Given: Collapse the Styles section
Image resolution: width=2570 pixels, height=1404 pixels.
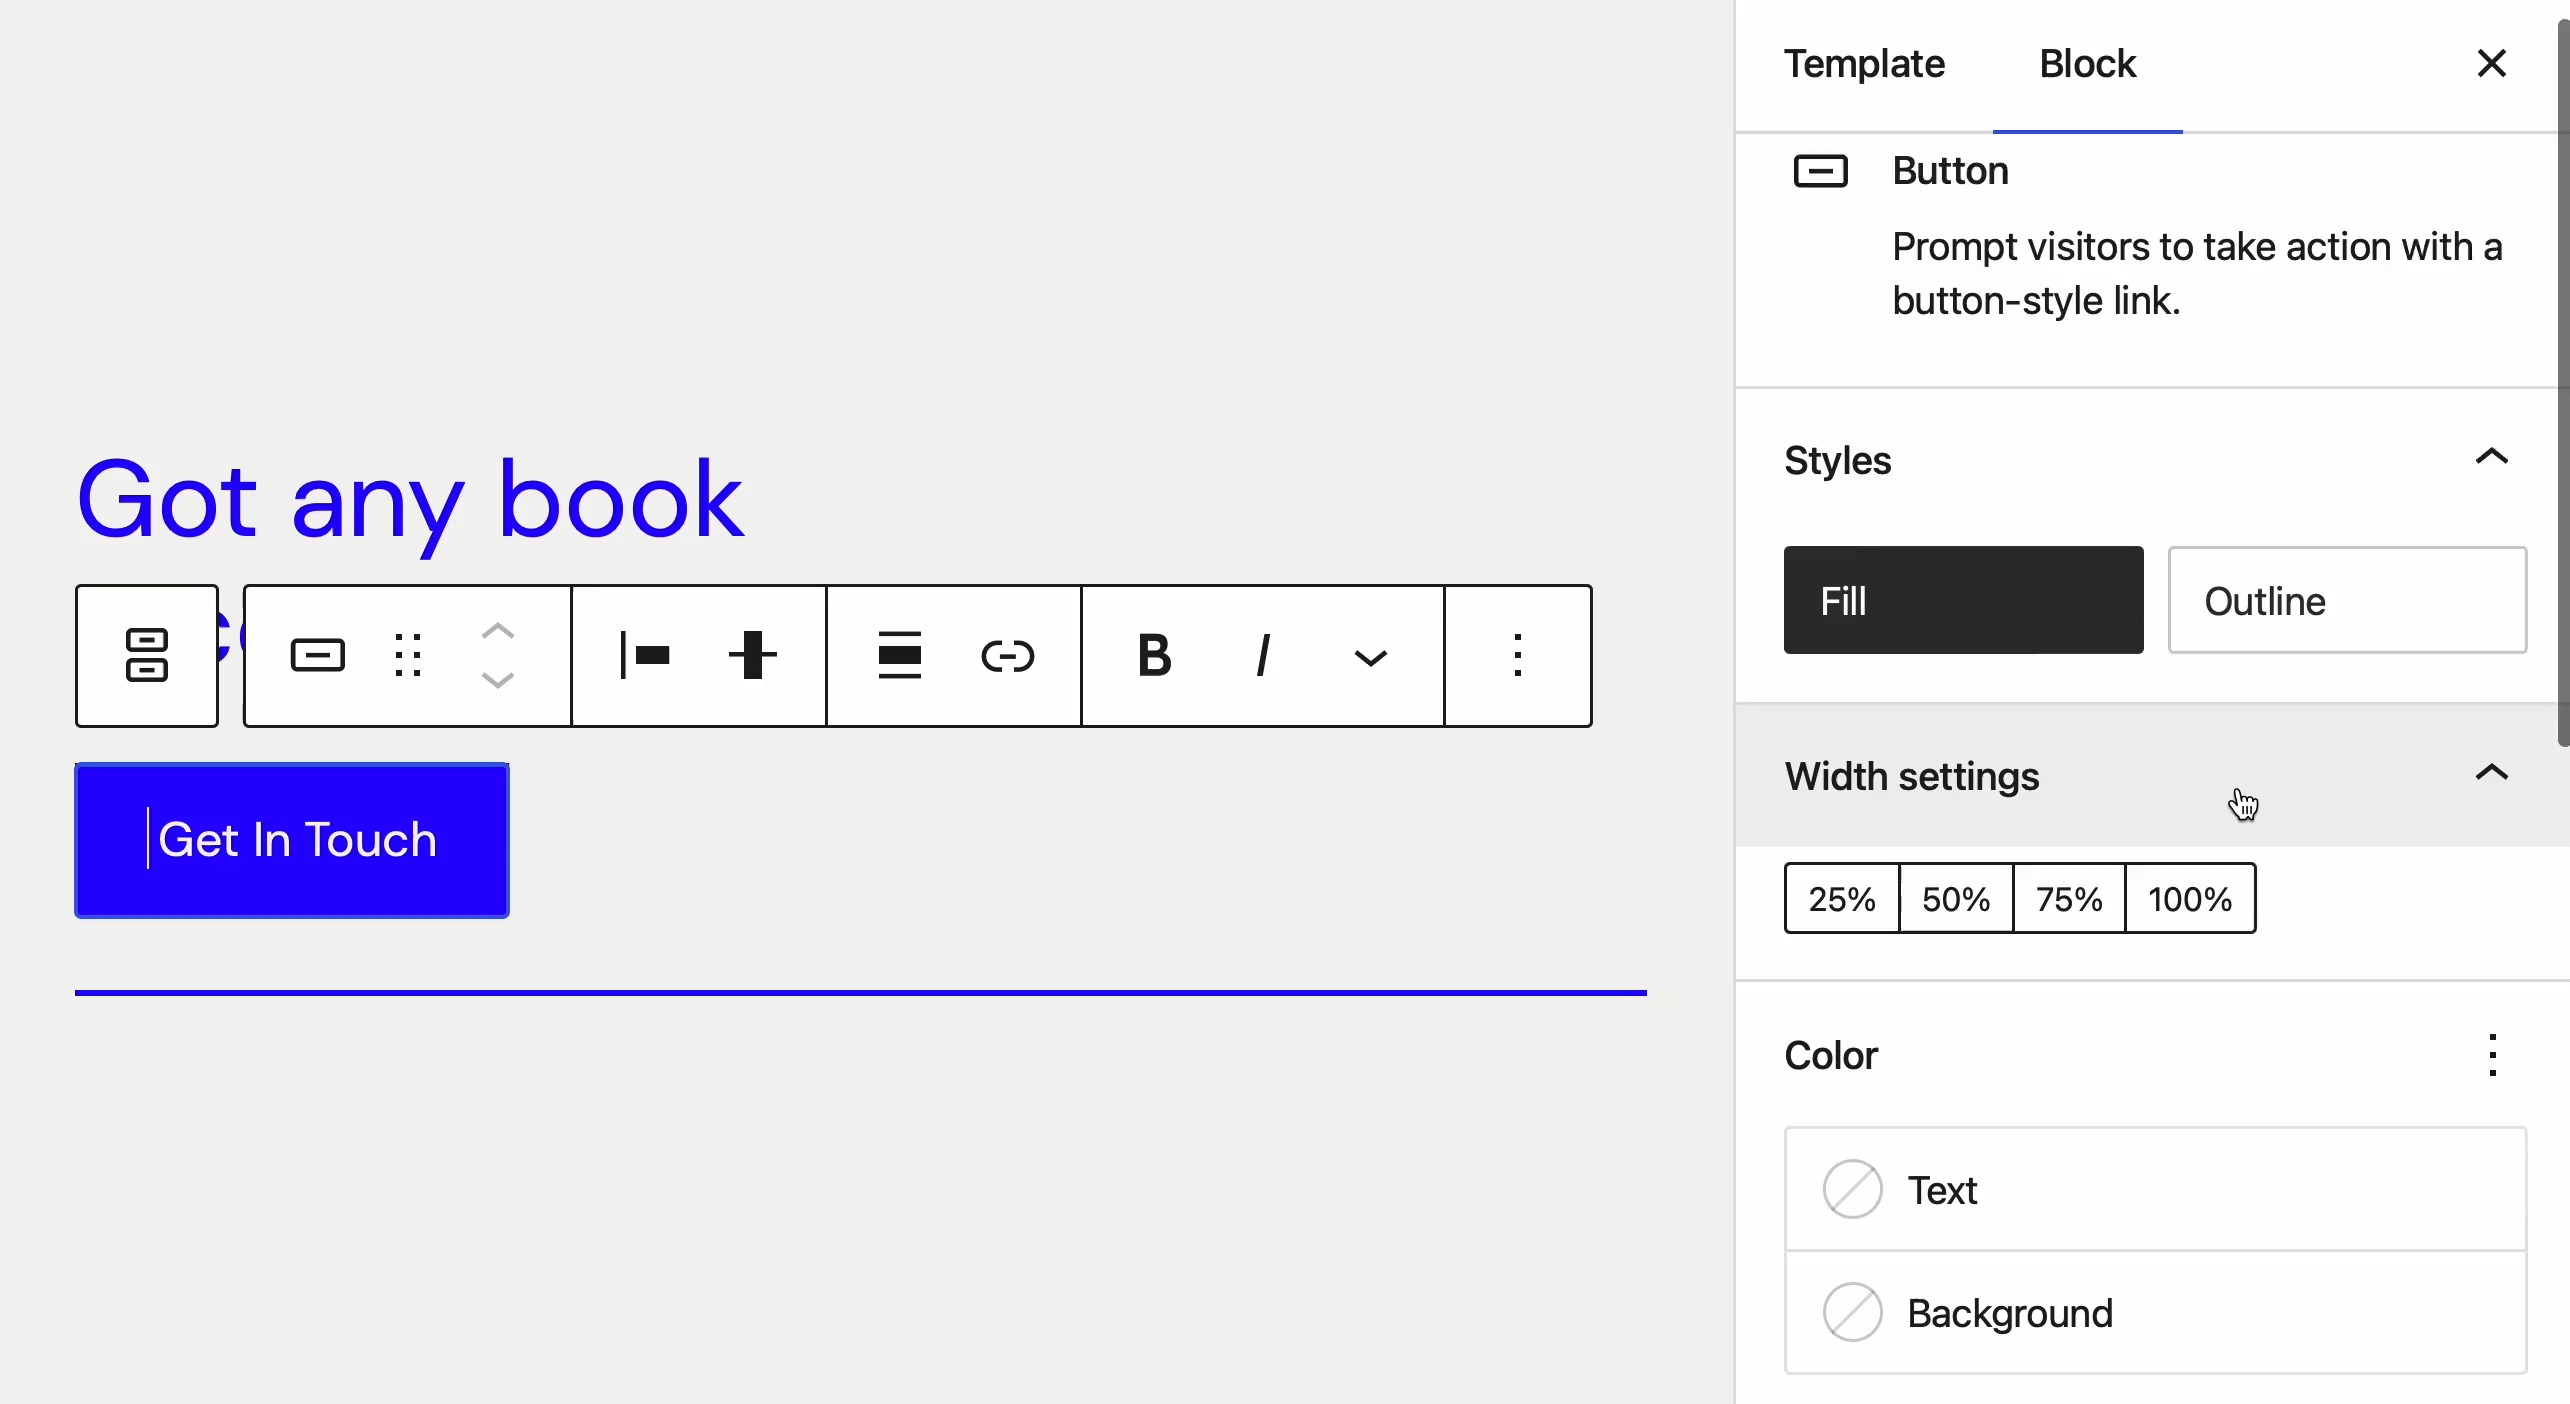Looking at the screenshot, I should pos(2490,458).
